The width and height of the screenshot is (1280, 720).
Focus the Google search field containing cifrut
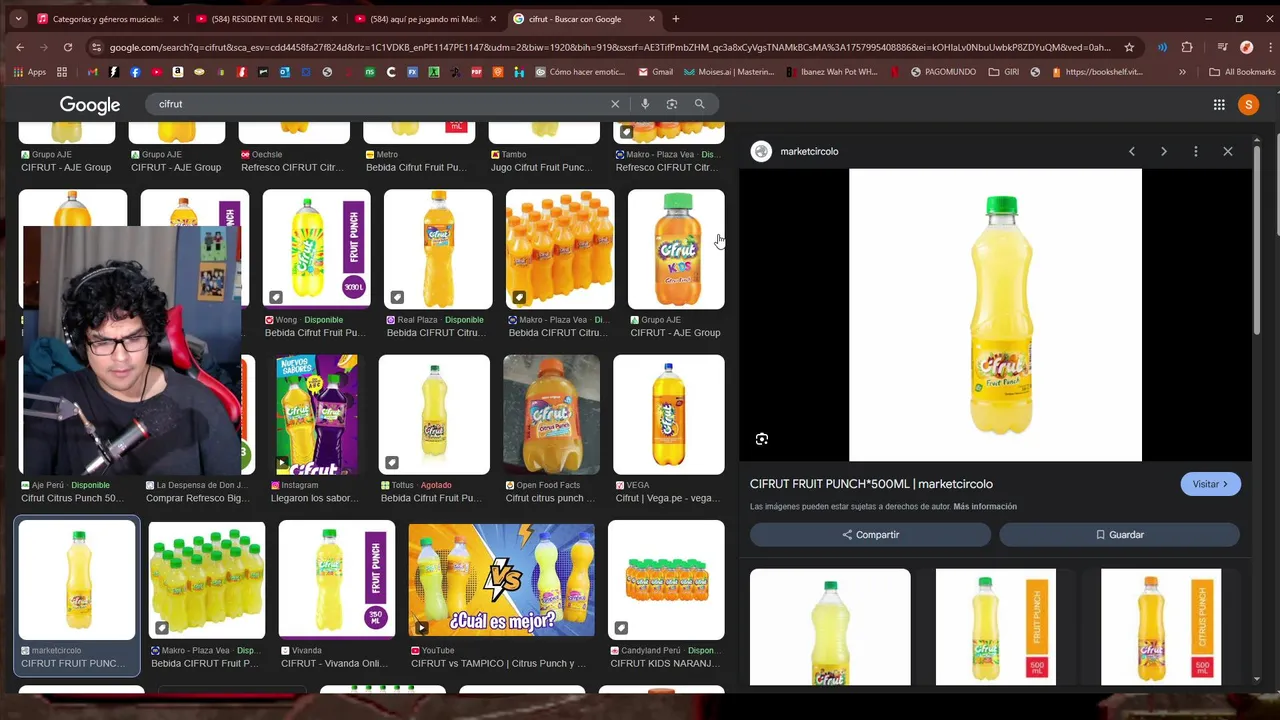coord(380,104)
